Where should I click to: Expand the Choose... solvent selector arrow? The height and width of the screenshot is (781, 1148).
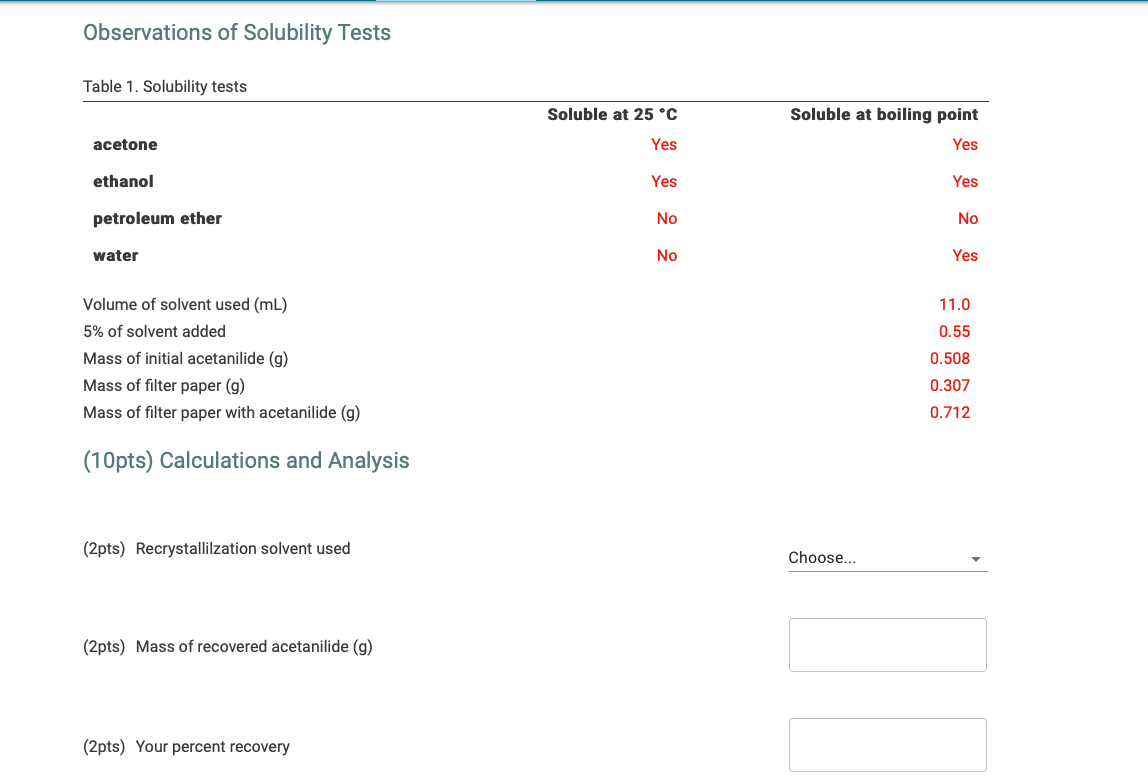[975, 559]
